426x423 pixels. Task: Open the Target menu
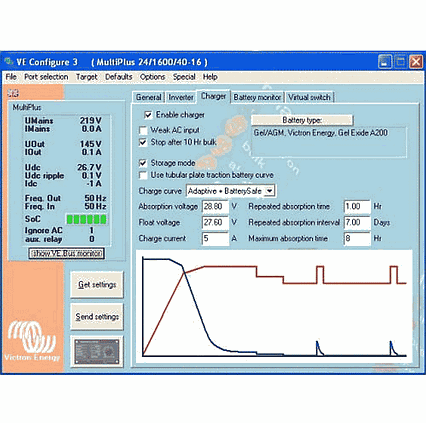pos(87,77)
